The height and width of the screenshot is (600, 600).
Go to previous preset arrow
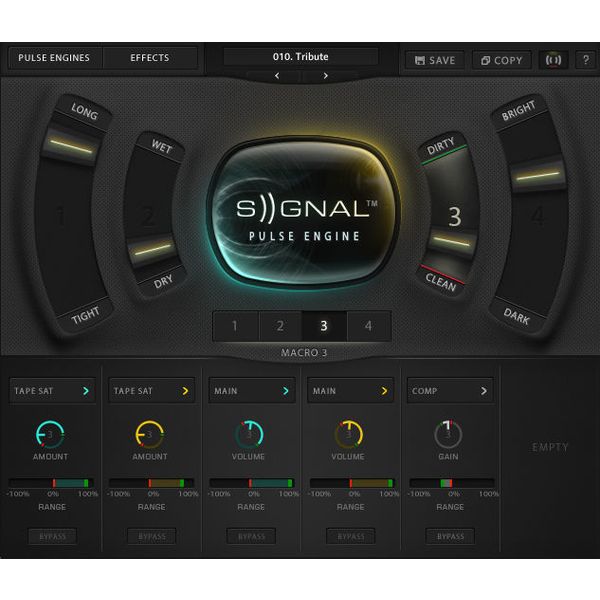click(x=277, y=76)
